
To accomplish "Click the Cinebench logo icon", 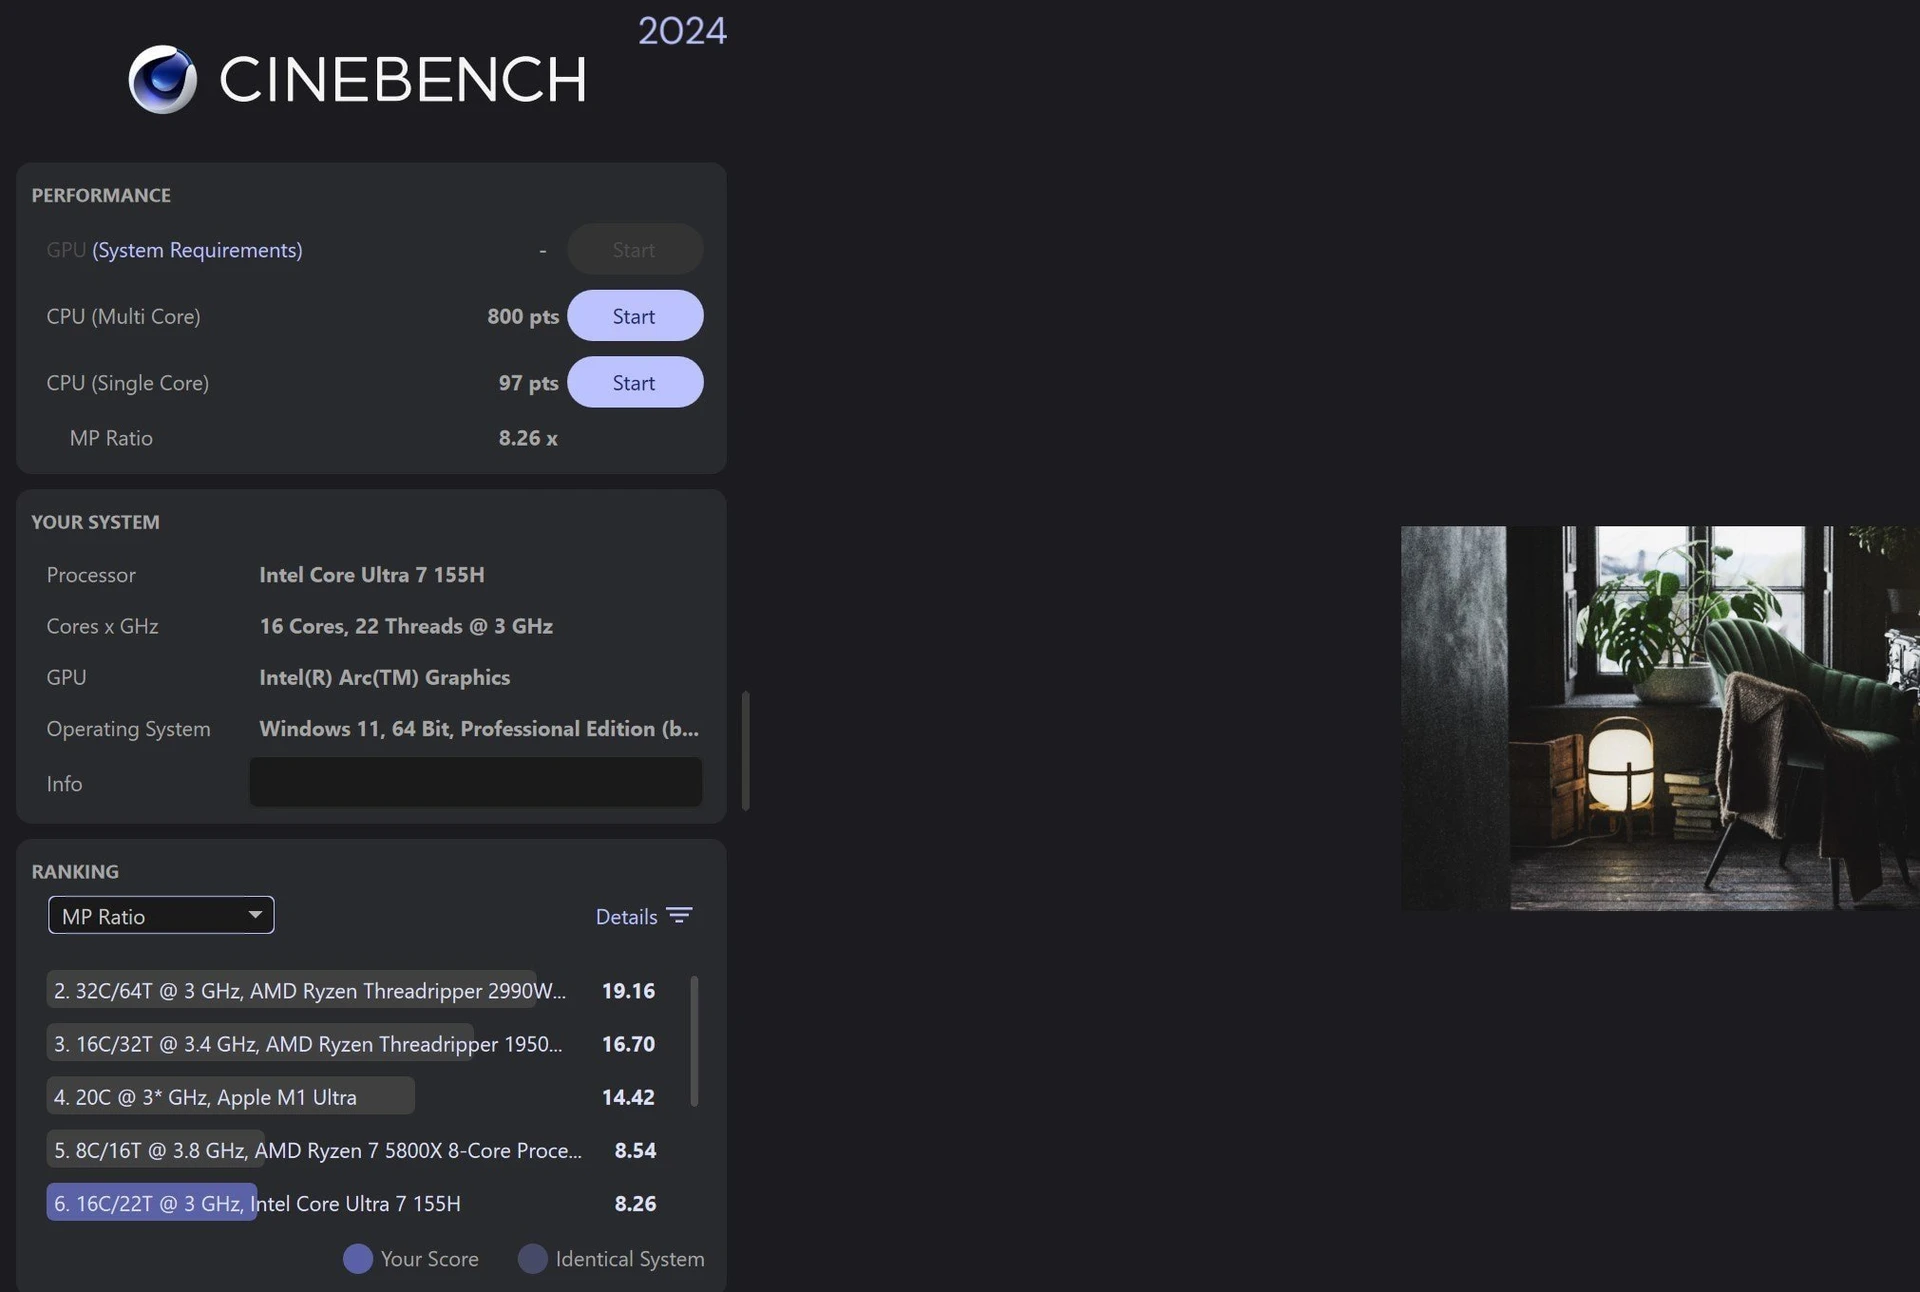I will coord(163,79).
